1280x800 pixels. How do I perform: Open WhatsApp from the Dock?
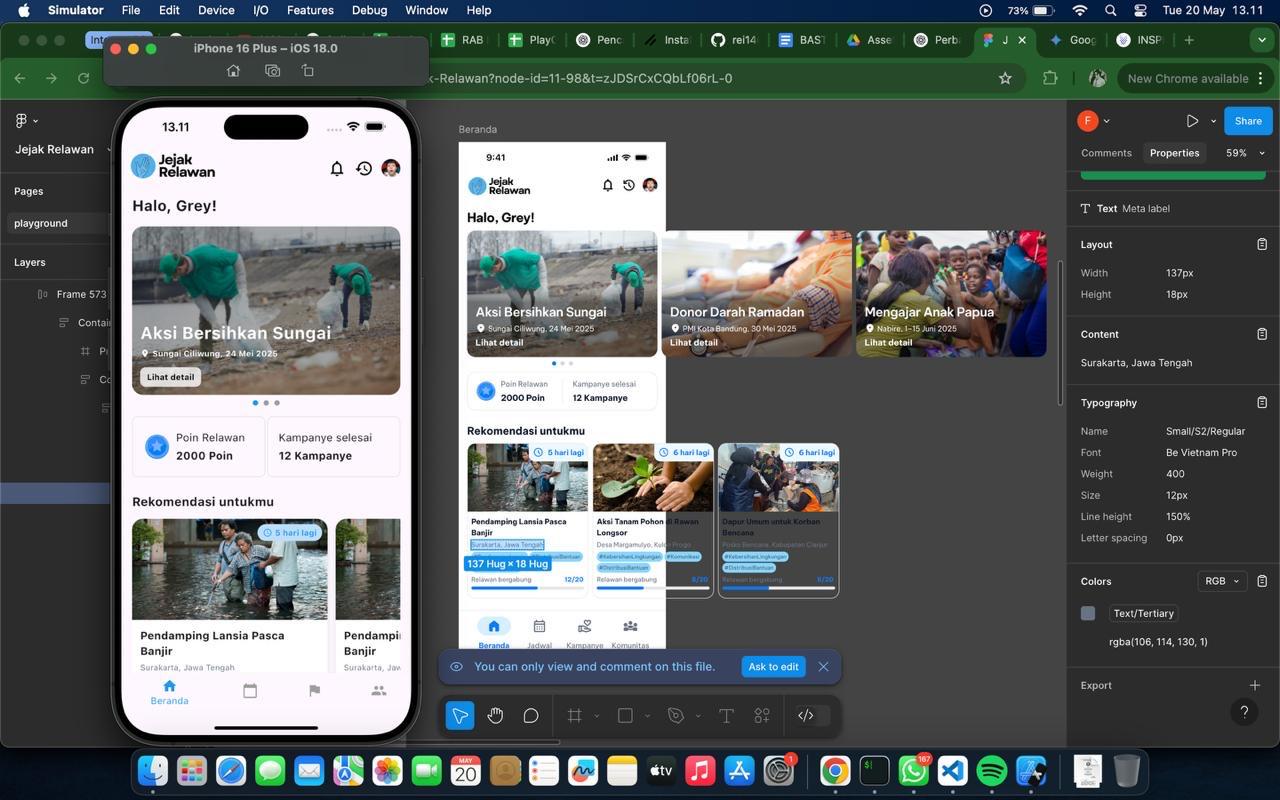coord(913,771)
